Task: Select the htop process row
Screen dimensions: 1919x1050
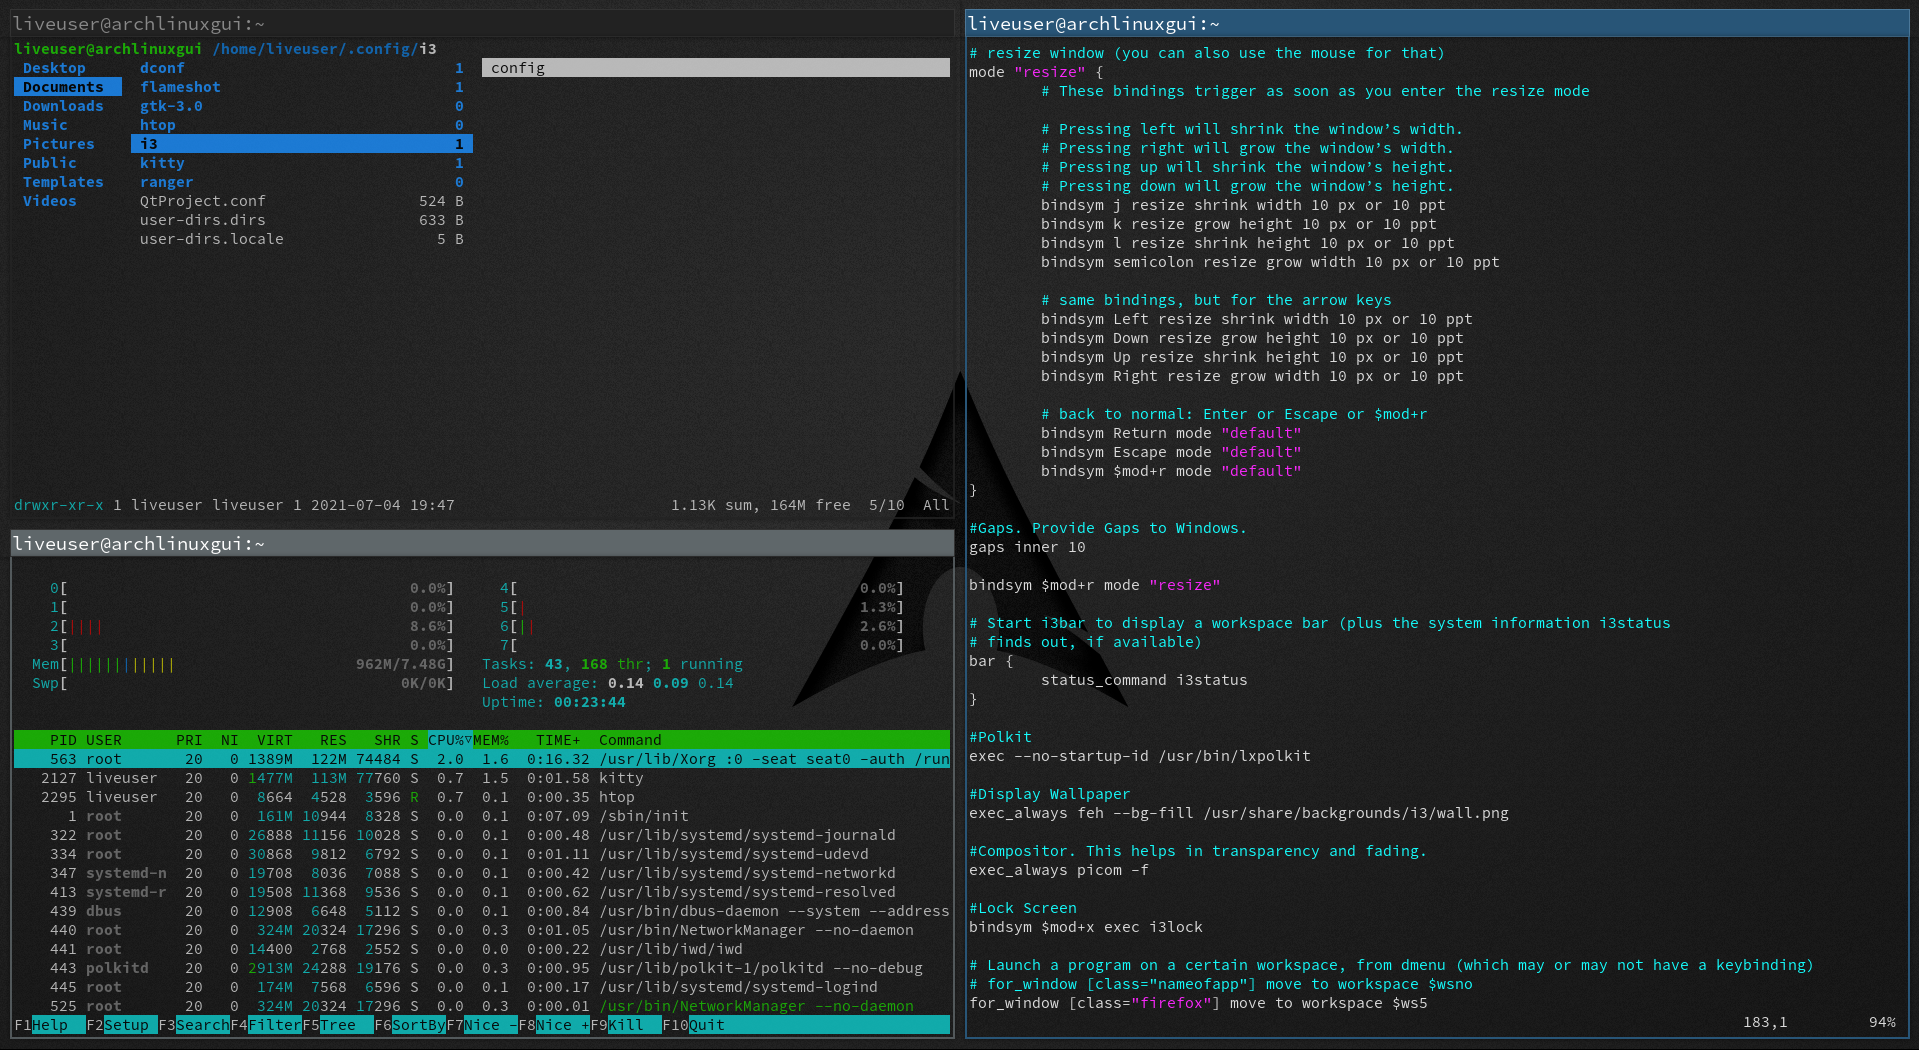Action: [481, 797]
